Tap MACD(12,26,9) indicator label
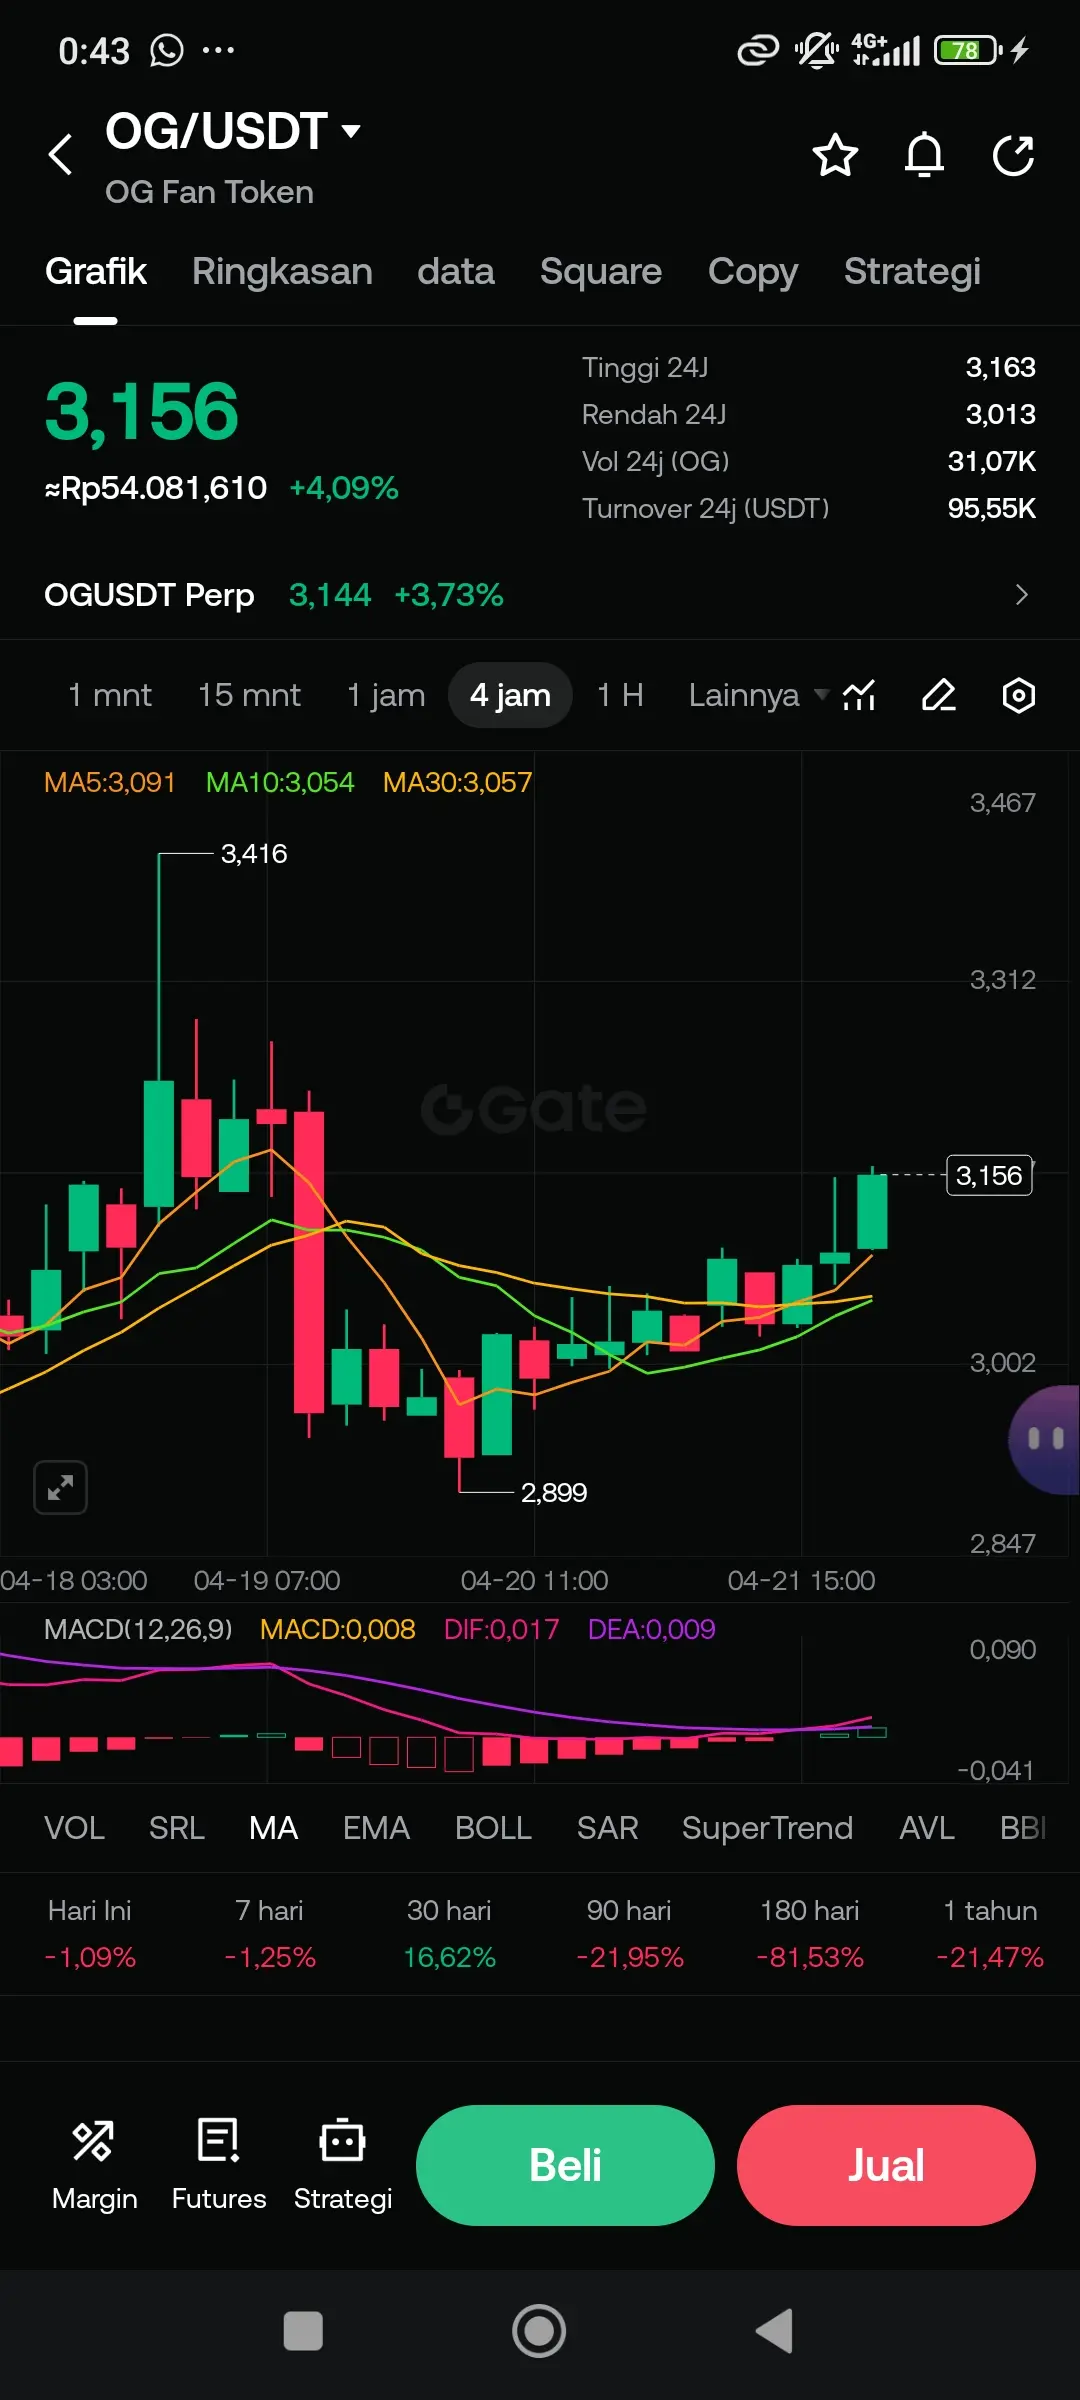This screenshot has height=2400, width=1080. pyautogui.click(x=138, y=1629)
